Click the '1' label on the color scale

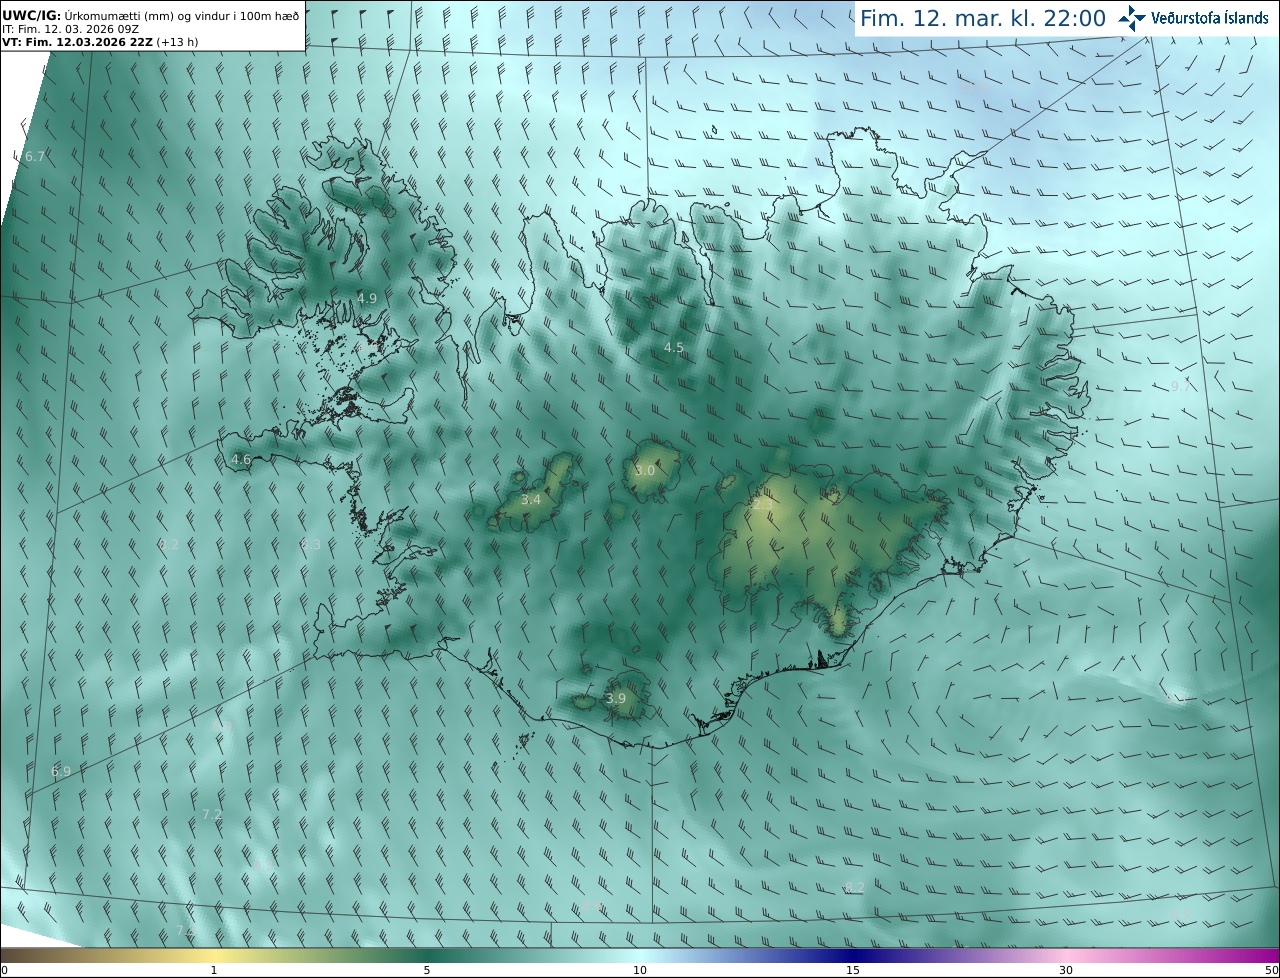tap(214, 970)
